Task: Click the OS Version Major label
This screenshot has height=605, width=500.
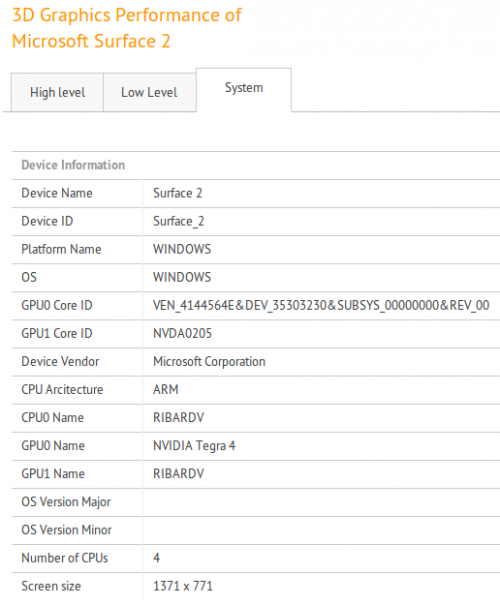Action: pos(66,502)
